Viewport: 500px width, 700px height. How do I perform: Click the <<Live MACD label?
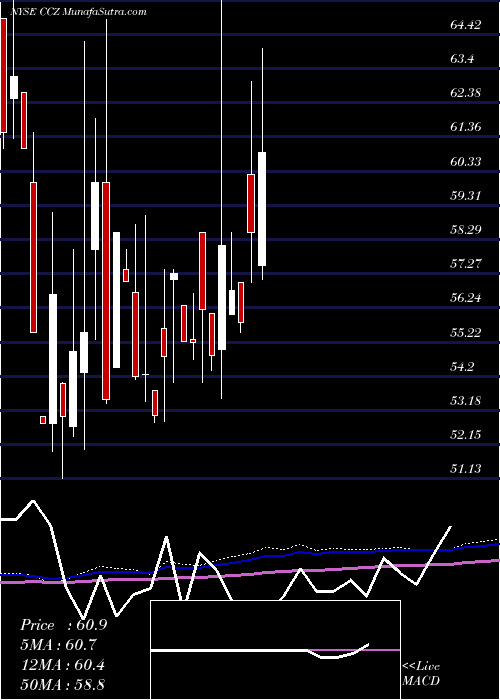(421, 674)
